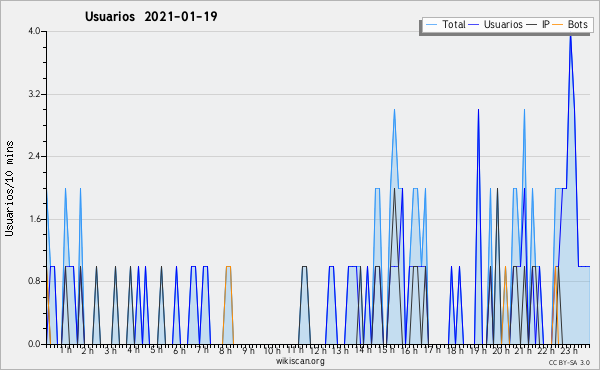Click the '19 h' x-axis label

pos(478,350)
